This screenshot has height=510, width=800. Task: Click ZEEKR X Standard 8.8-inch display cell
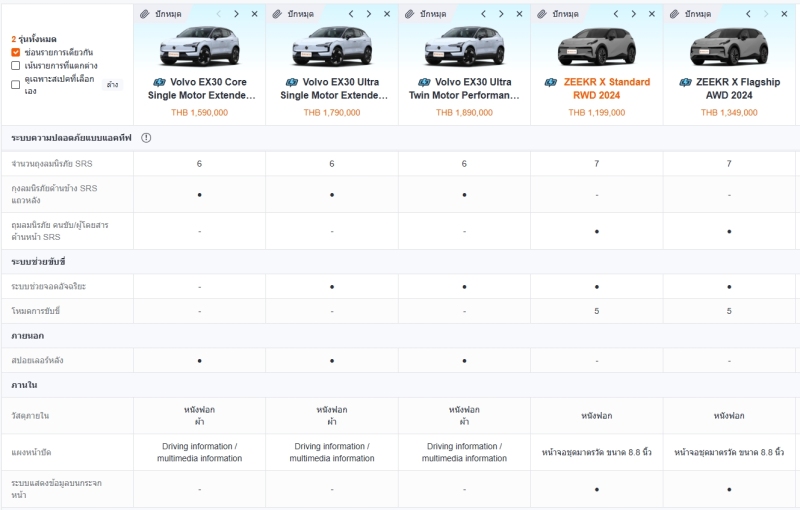click(596, 452)
